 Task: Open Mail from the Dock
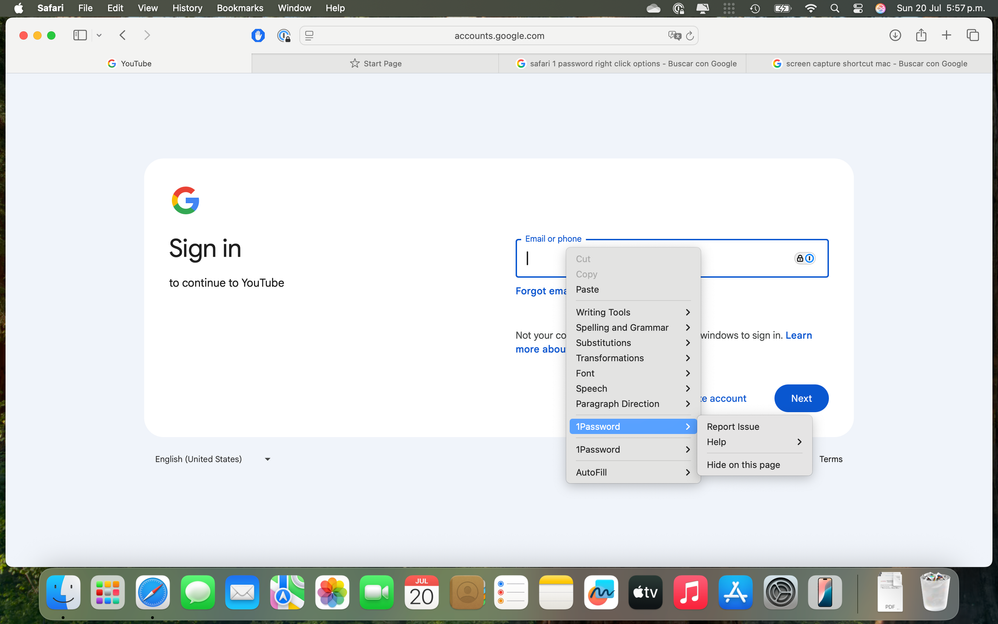click(242, 593)
